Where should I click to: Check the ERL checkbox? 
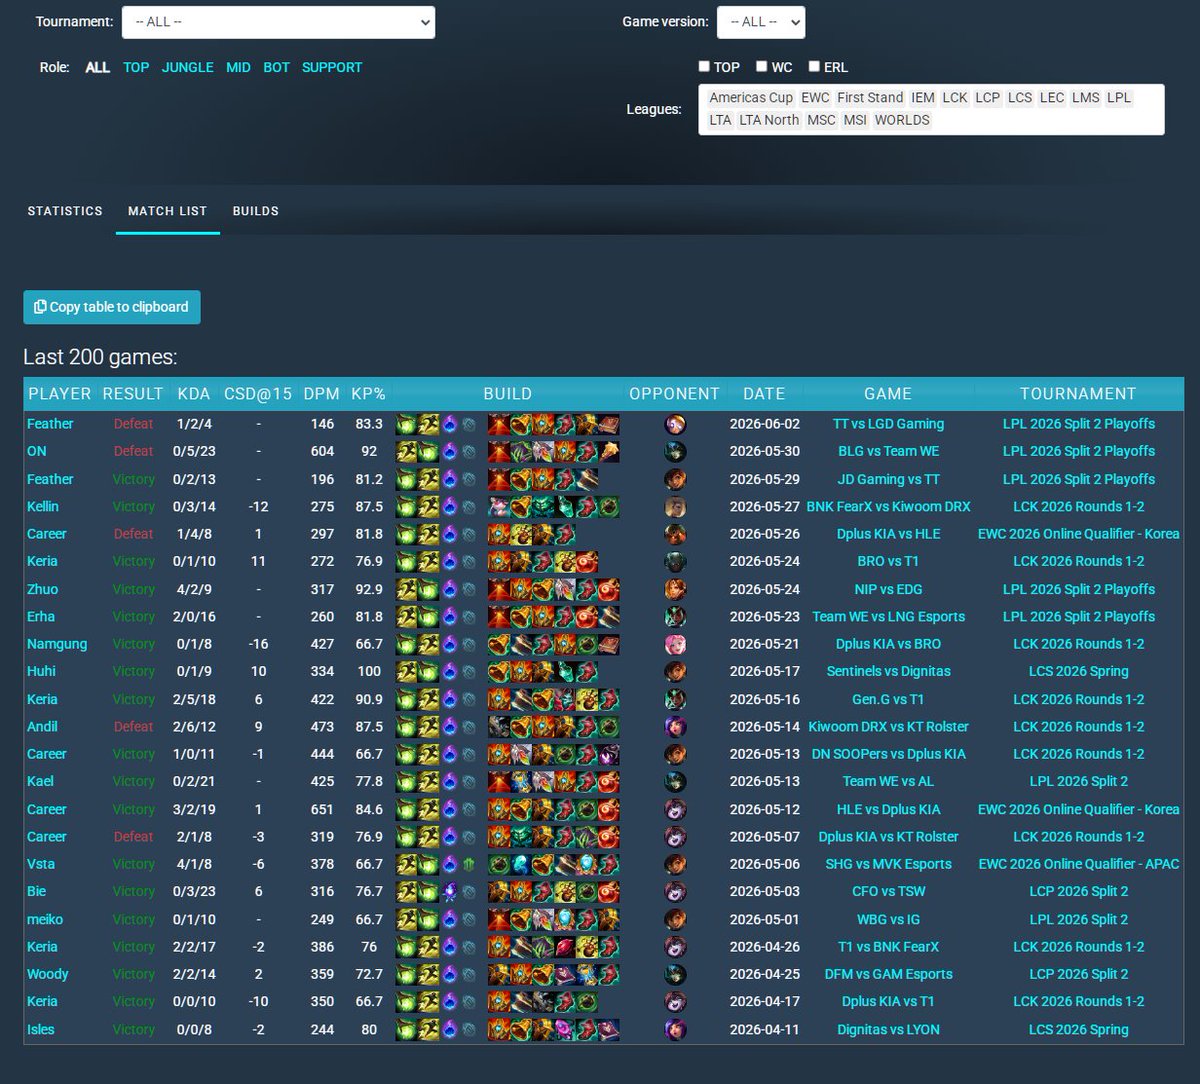(x=814, y=67)
